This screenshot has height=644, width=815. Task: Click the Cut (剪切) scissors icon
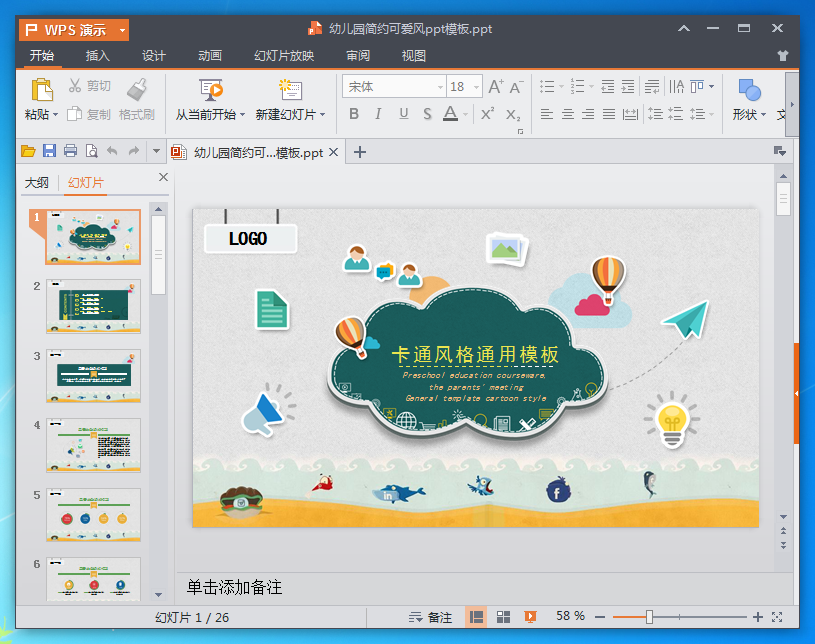(x=75, y=86)
